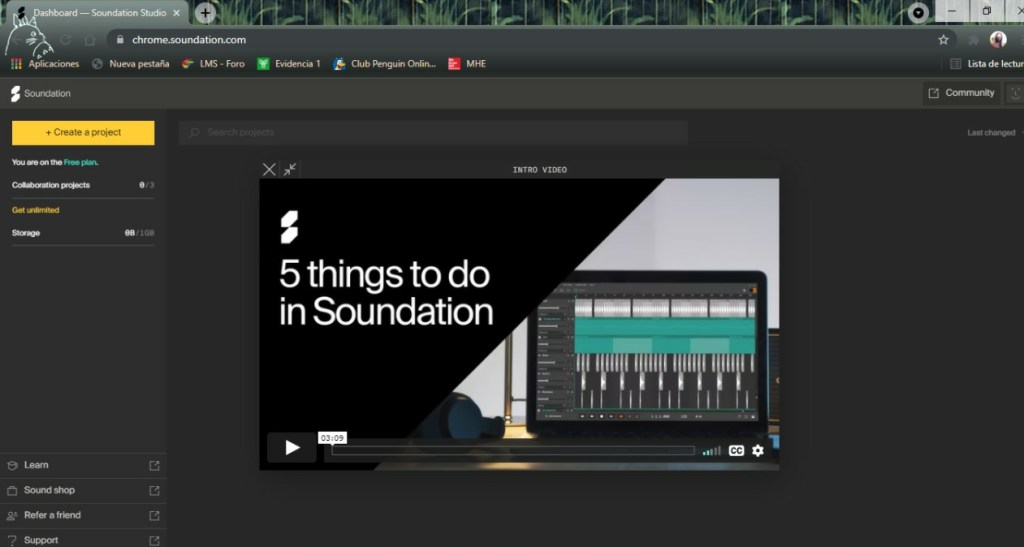Viewport: 1024px width, 547px height.
Task: Play the intro video
Action: pos(292,448)
